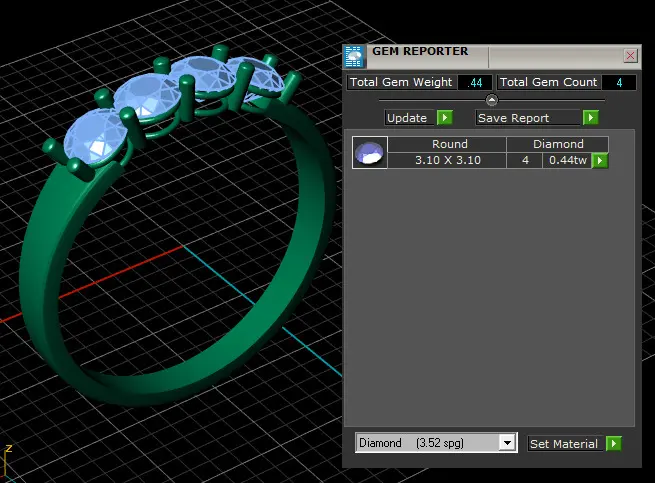This screenshot has width=655, height=483.
Task: Click the gem quantity cell showing 4
Action: click(525, 160)
